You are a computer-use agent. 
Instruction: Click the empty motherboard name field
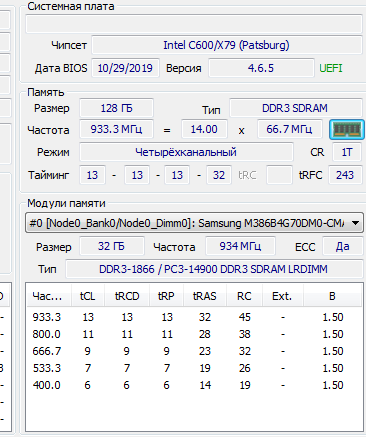point(194,23)
